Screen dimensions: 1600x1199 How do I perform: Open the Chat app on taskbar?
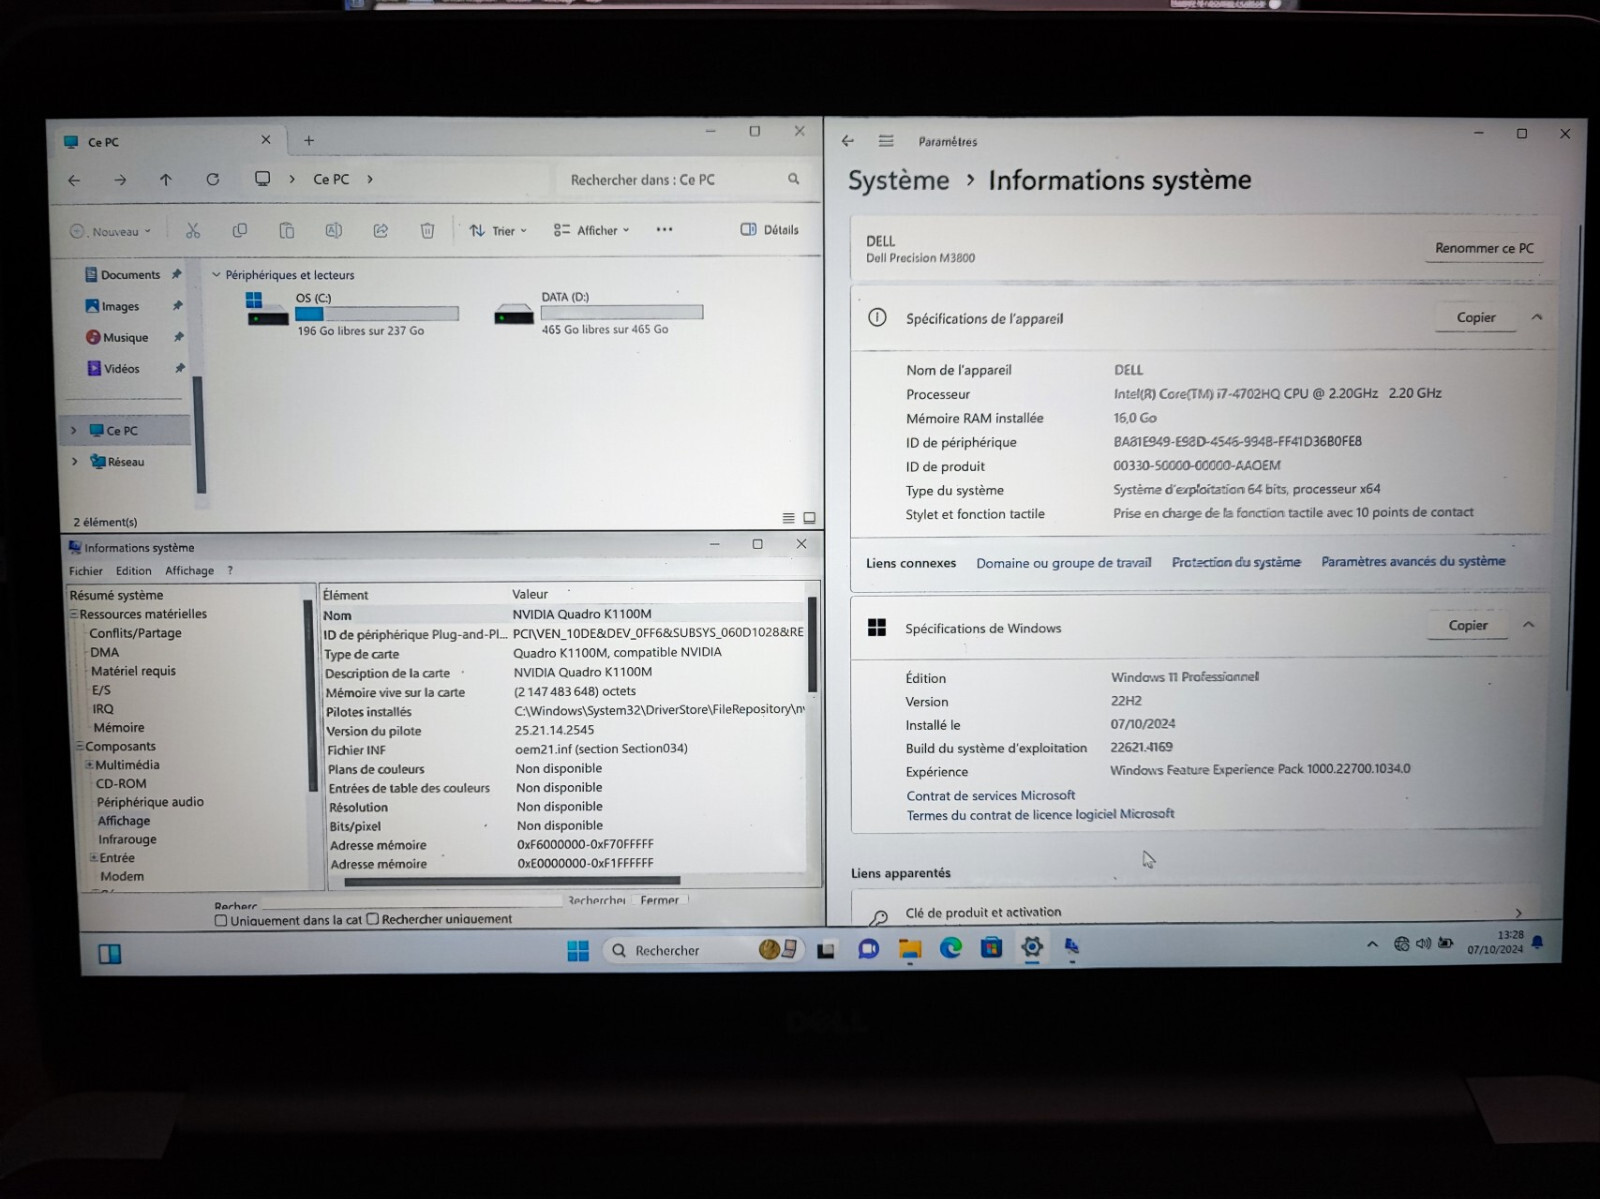point(868,949)
